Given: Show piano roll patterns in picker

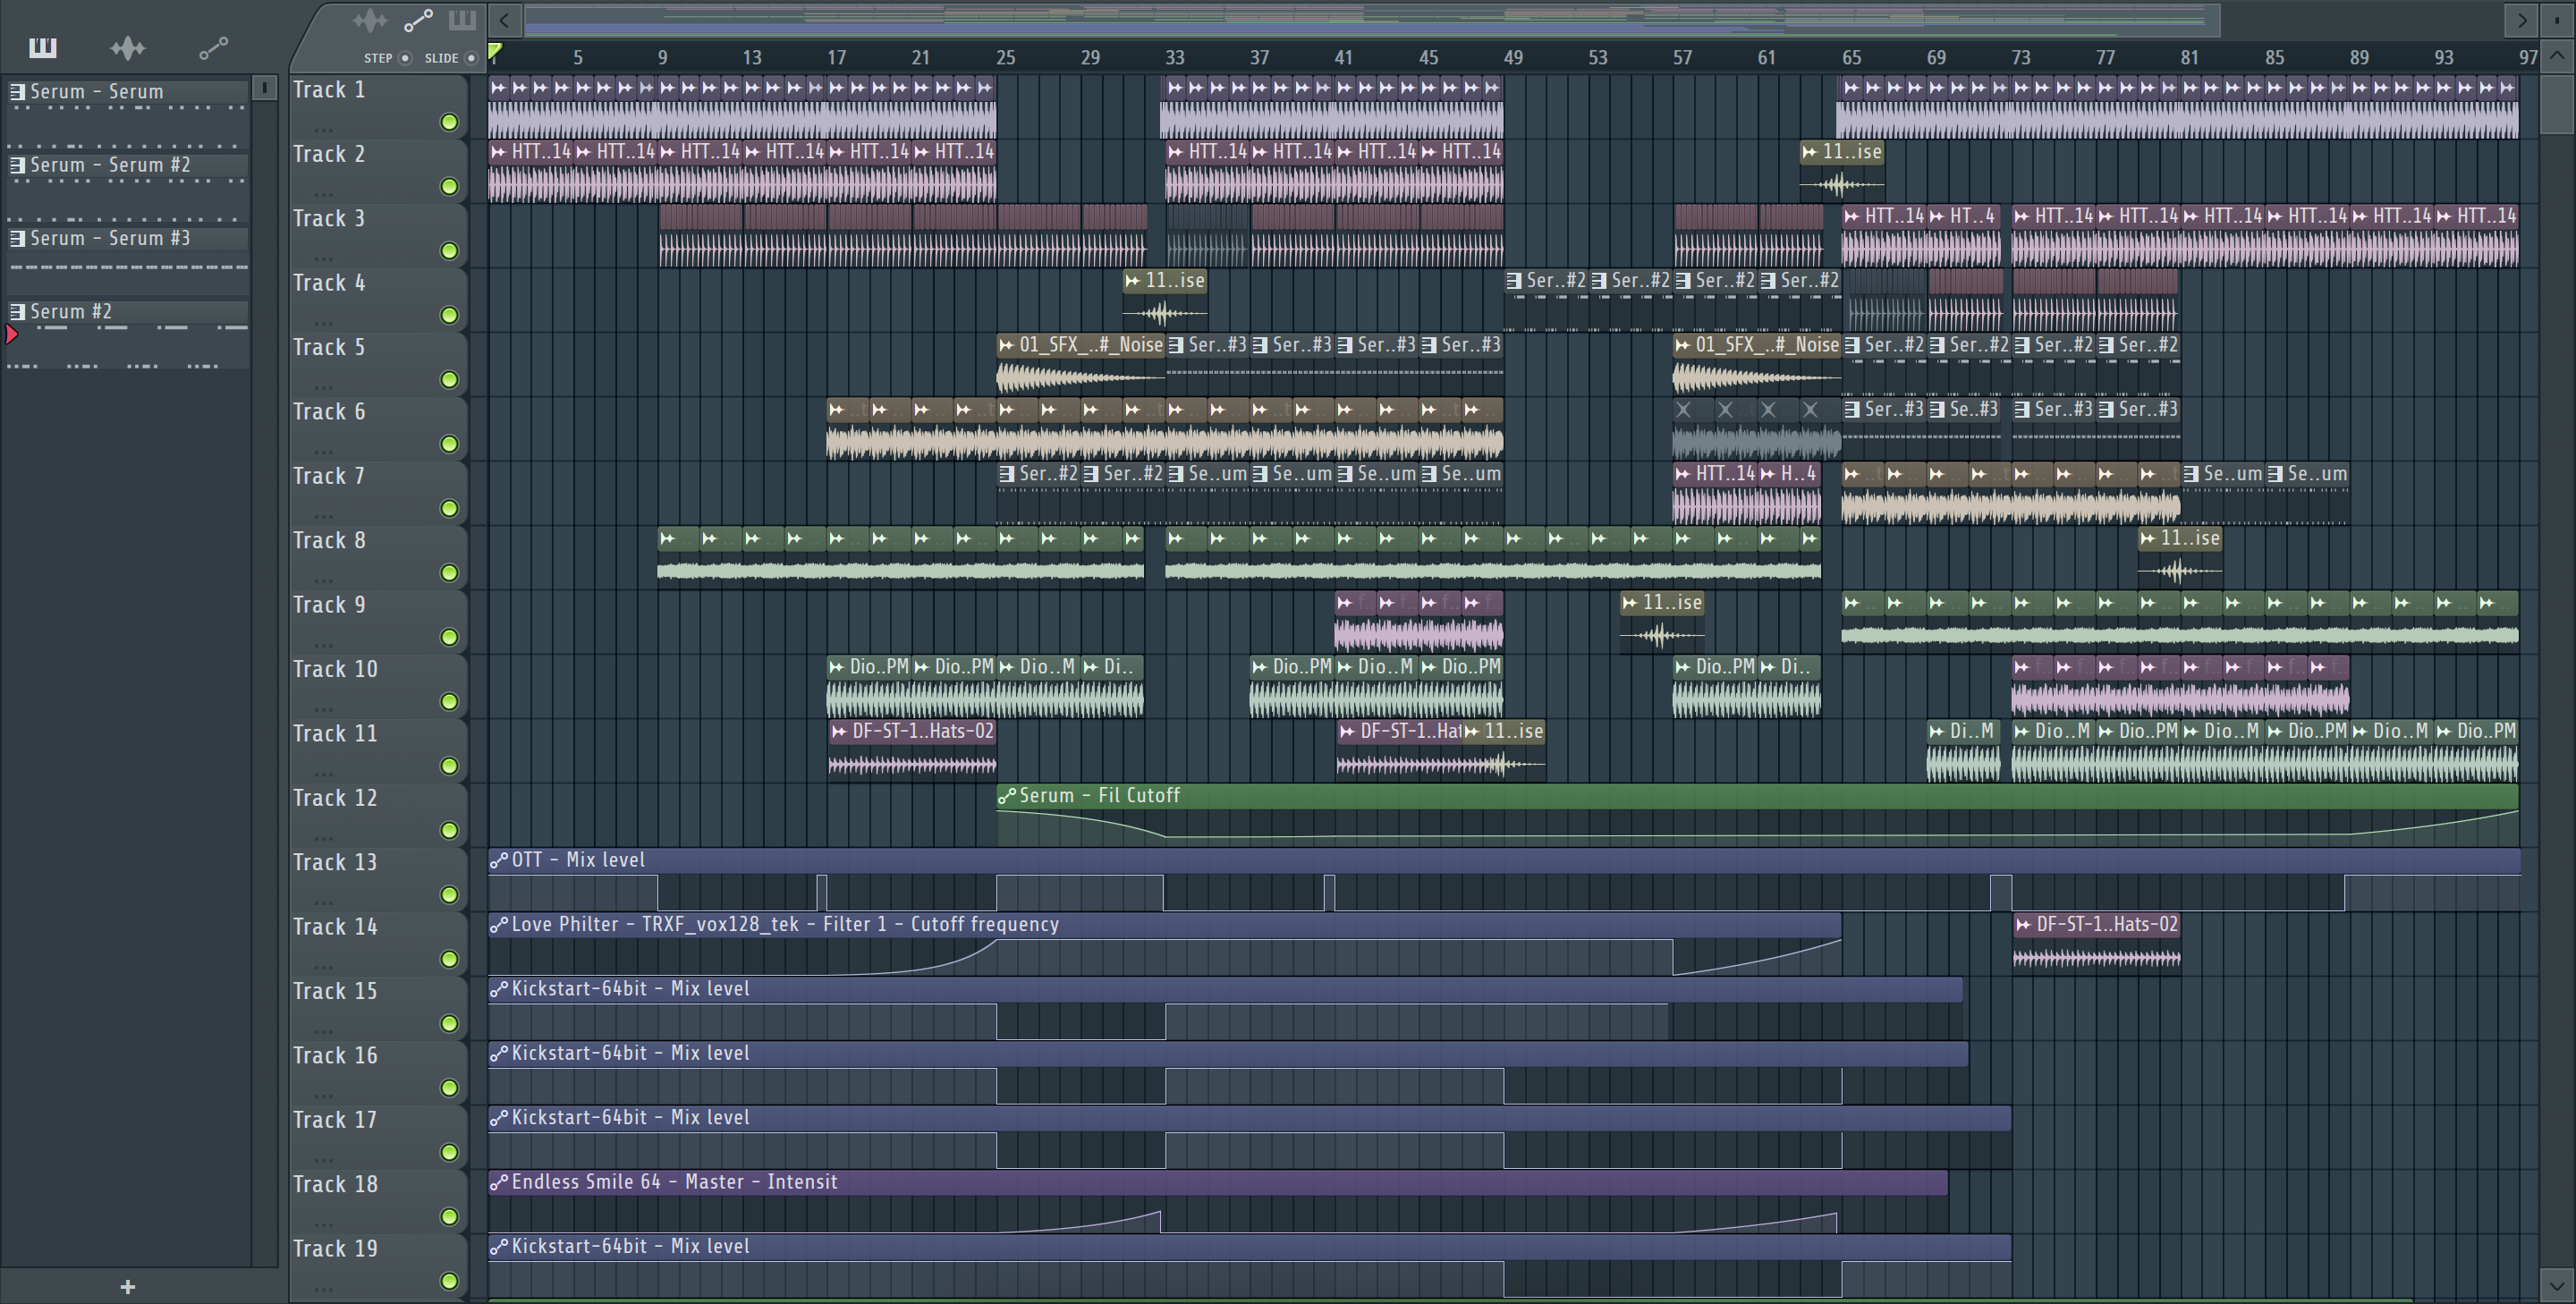Looking at the screenshot, I should pos(43,47).
